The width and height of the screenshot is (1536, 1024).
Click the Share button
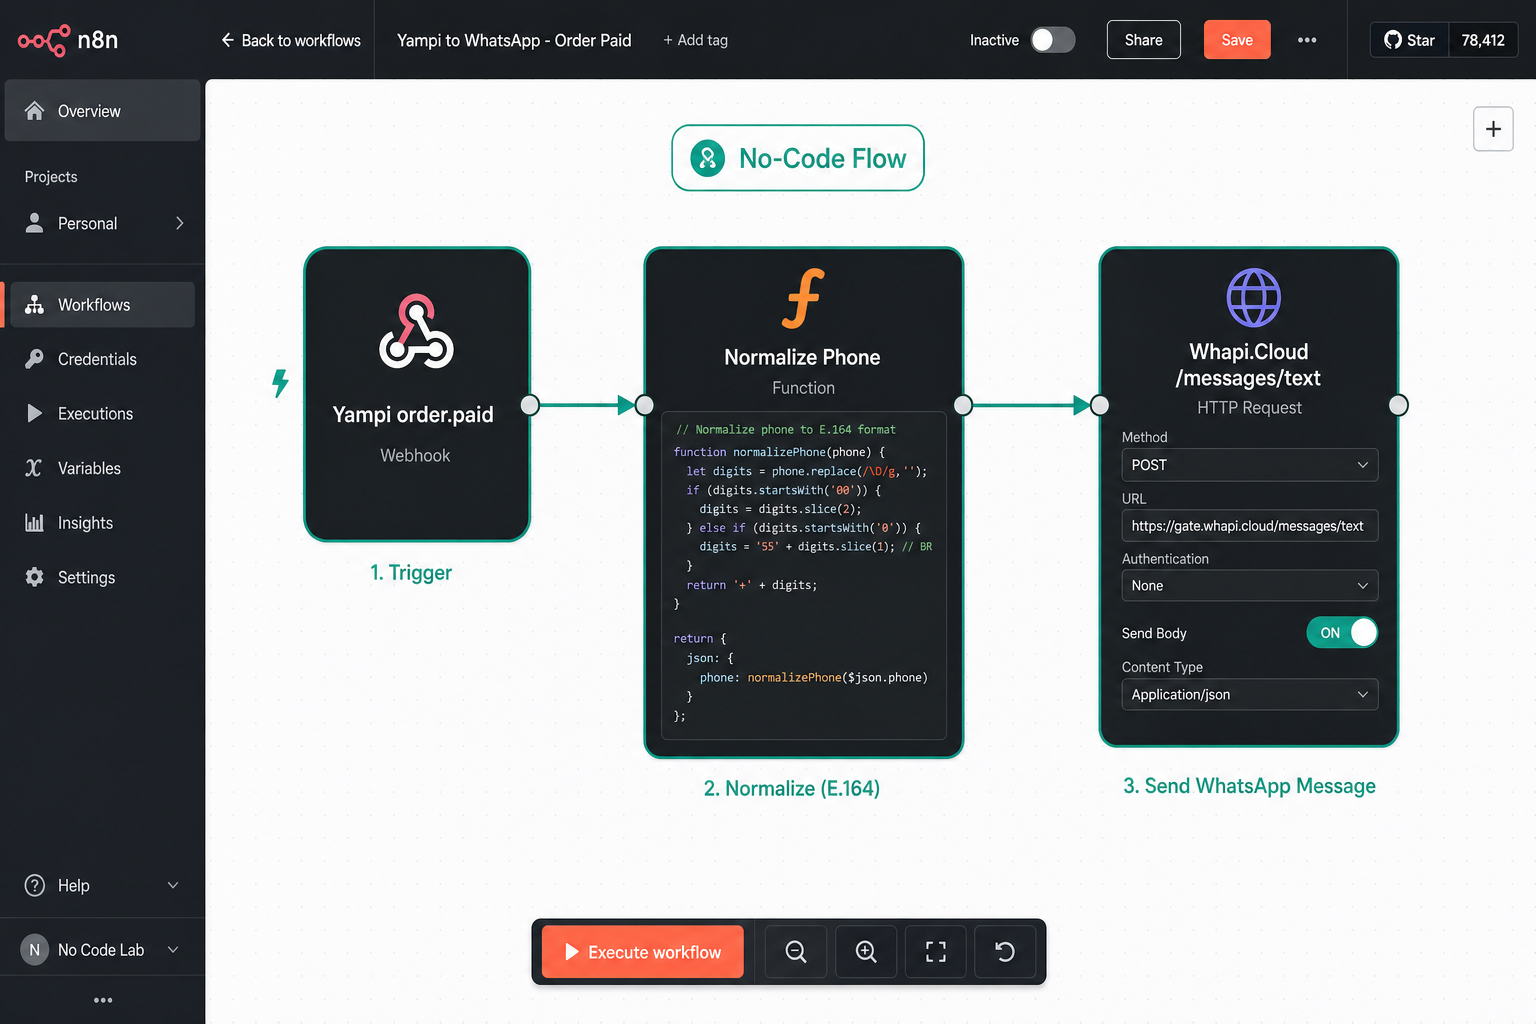click(x=1143, y=40)
